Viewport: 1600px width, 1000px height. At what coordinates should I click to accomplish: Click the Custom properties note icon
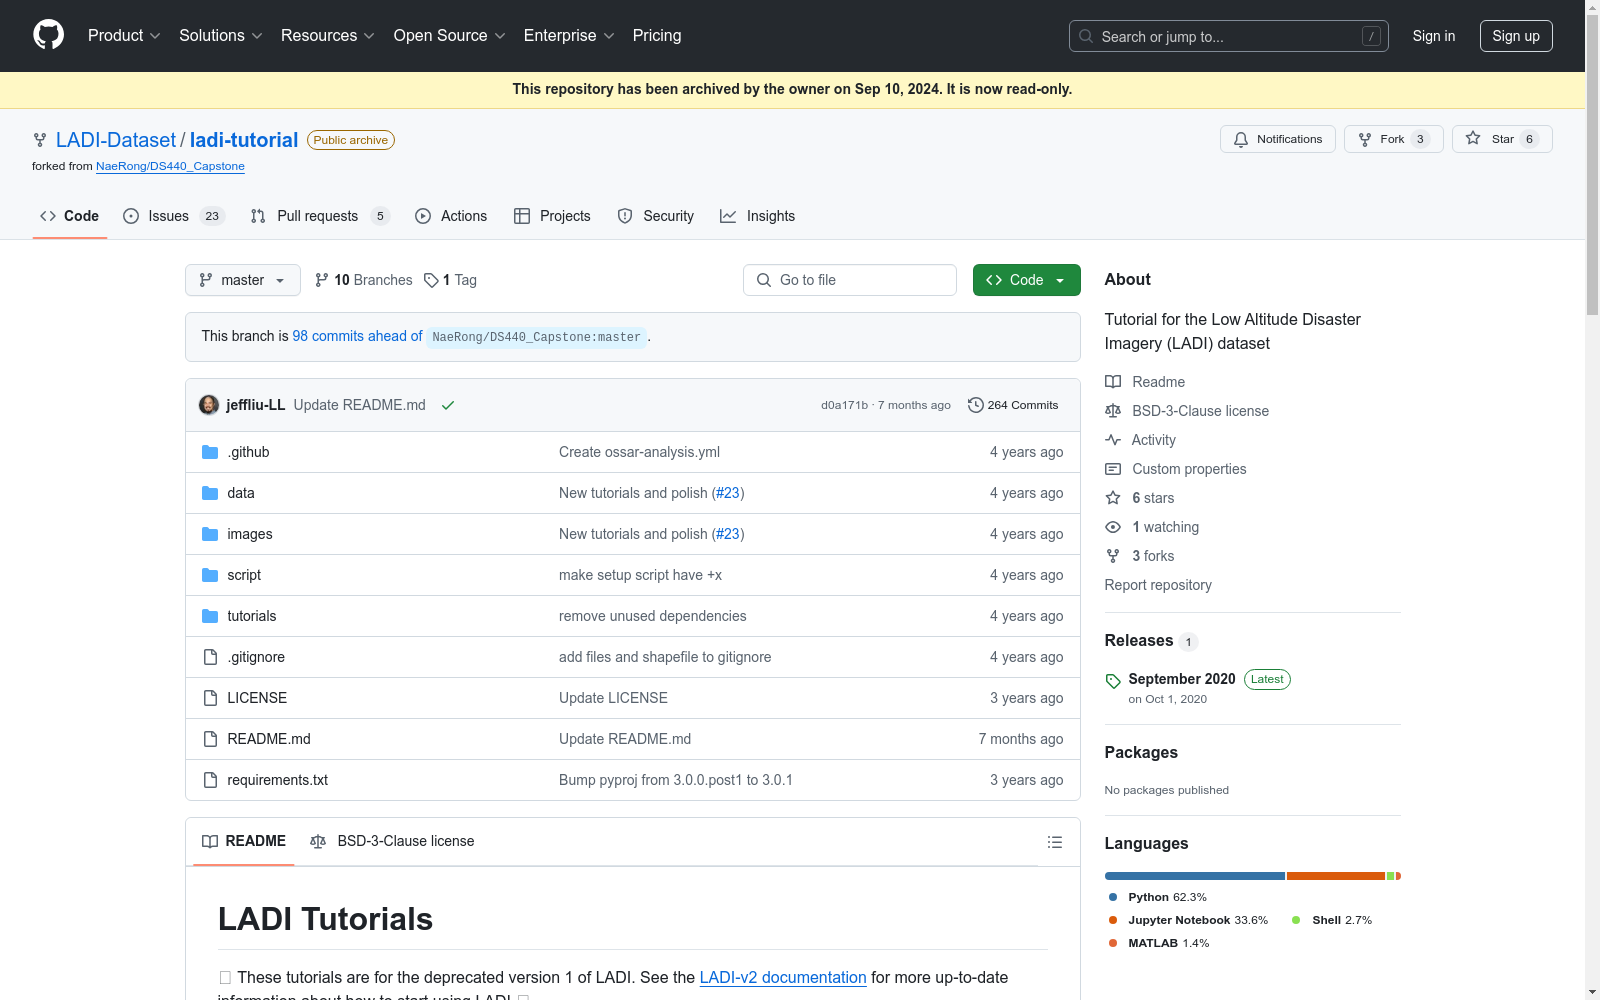coord(1113,469)
